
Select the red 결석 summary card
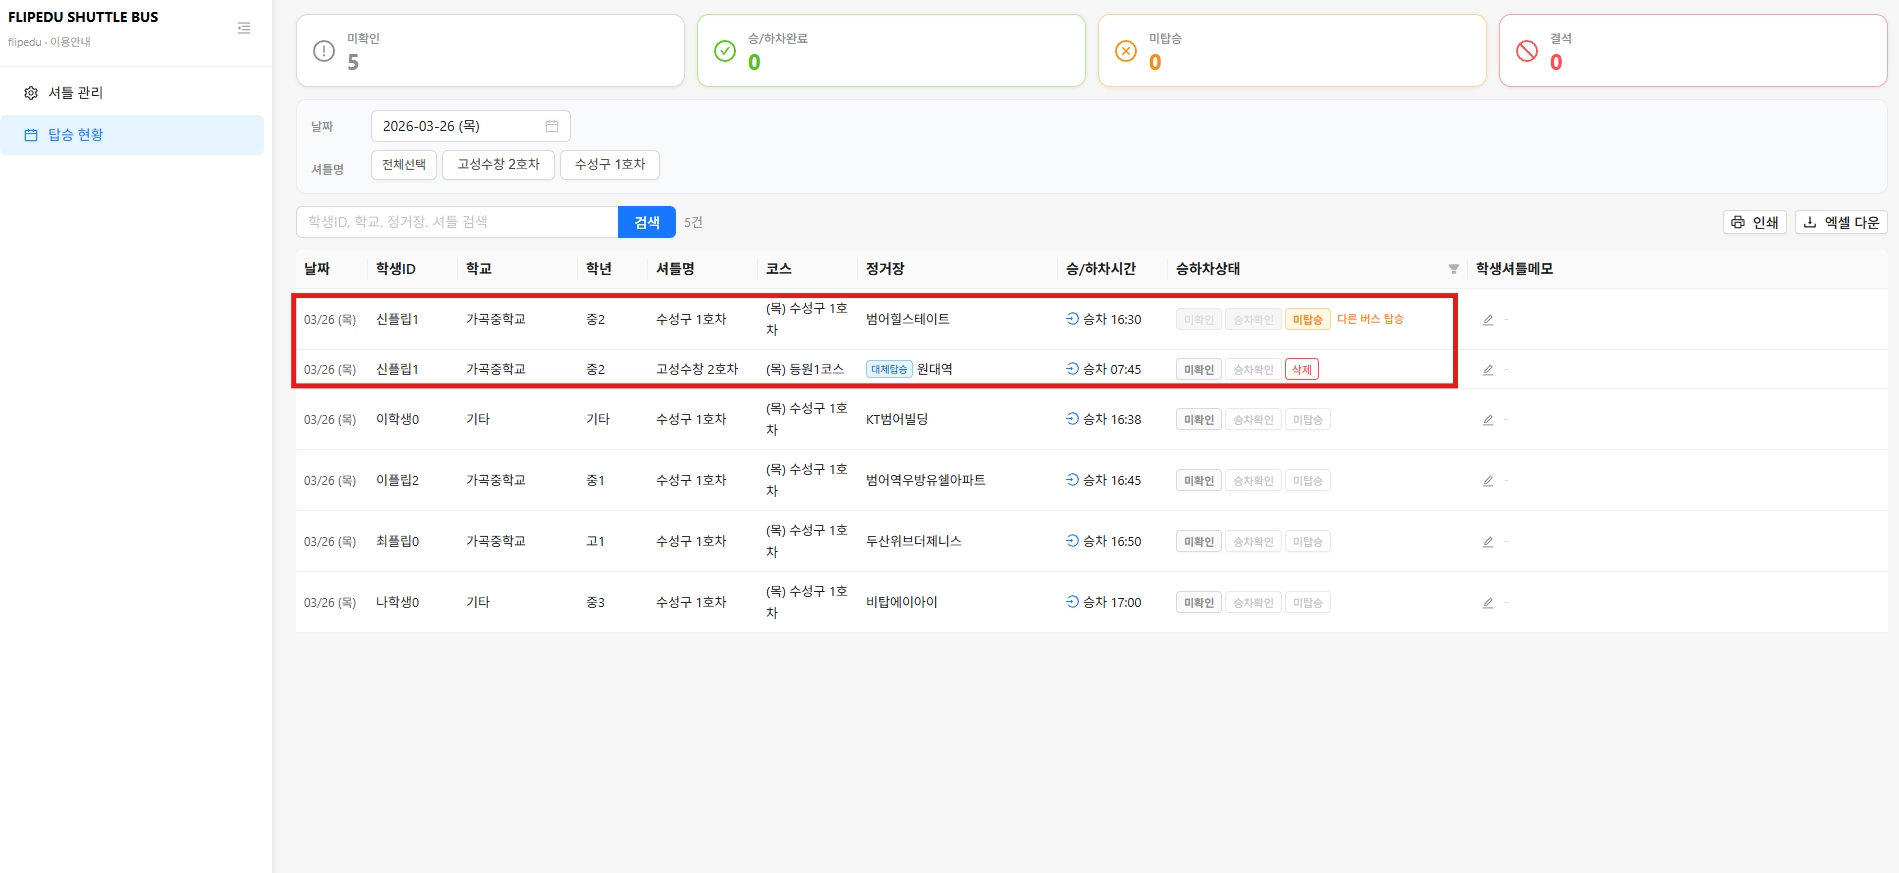point(1693,50)
